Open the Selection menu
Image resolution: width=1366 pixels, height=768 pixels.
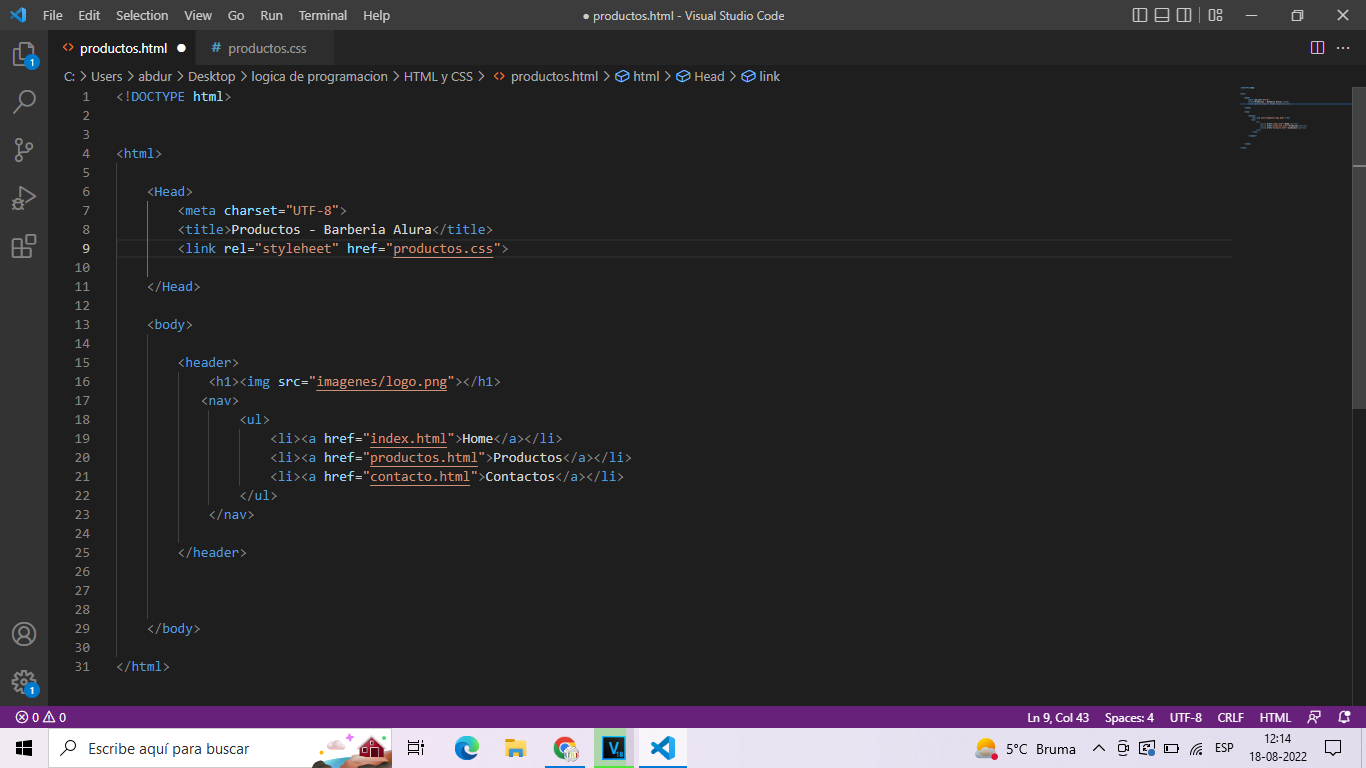point(142,15)
